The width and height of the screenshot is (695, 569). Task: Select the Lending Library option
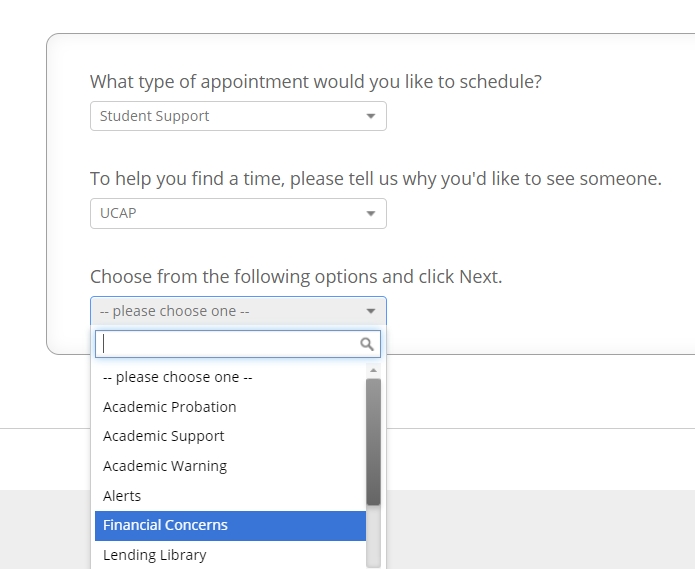tap(155, 555)
